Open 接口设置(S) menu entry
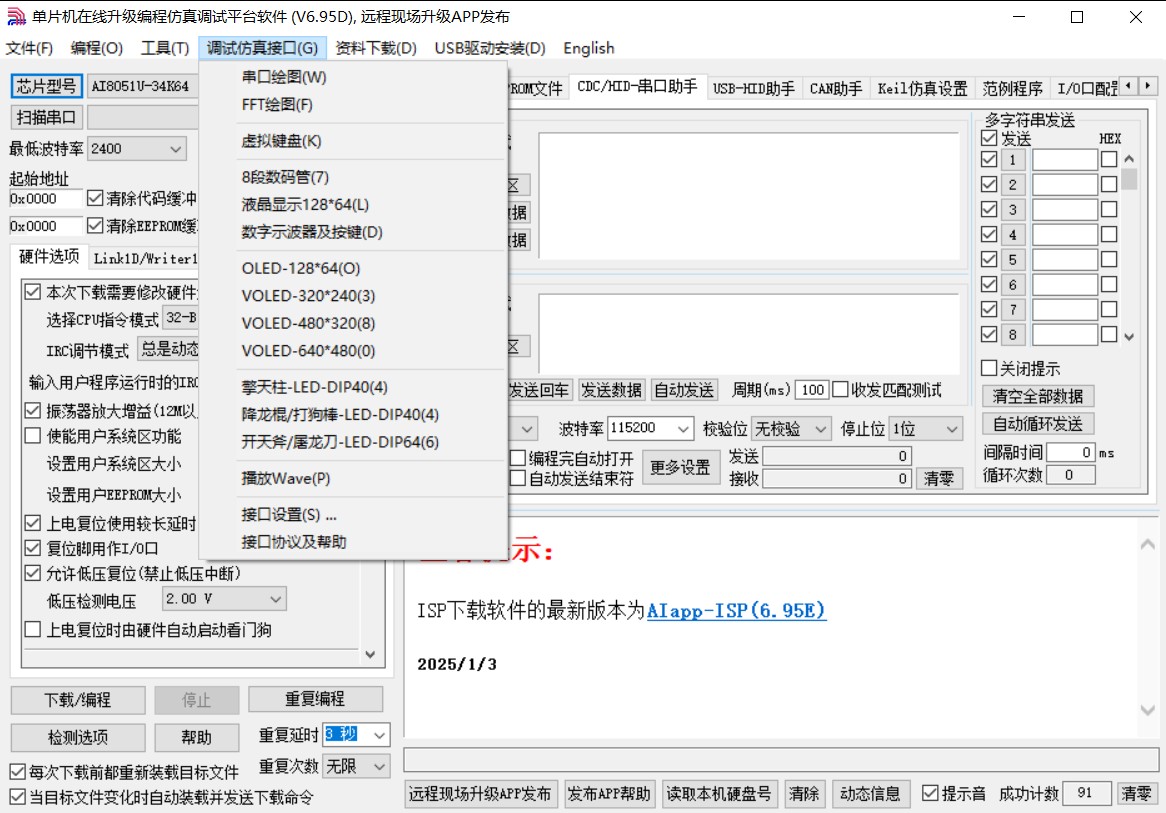This screenshot has width=1166, height=813. (289, 515)
